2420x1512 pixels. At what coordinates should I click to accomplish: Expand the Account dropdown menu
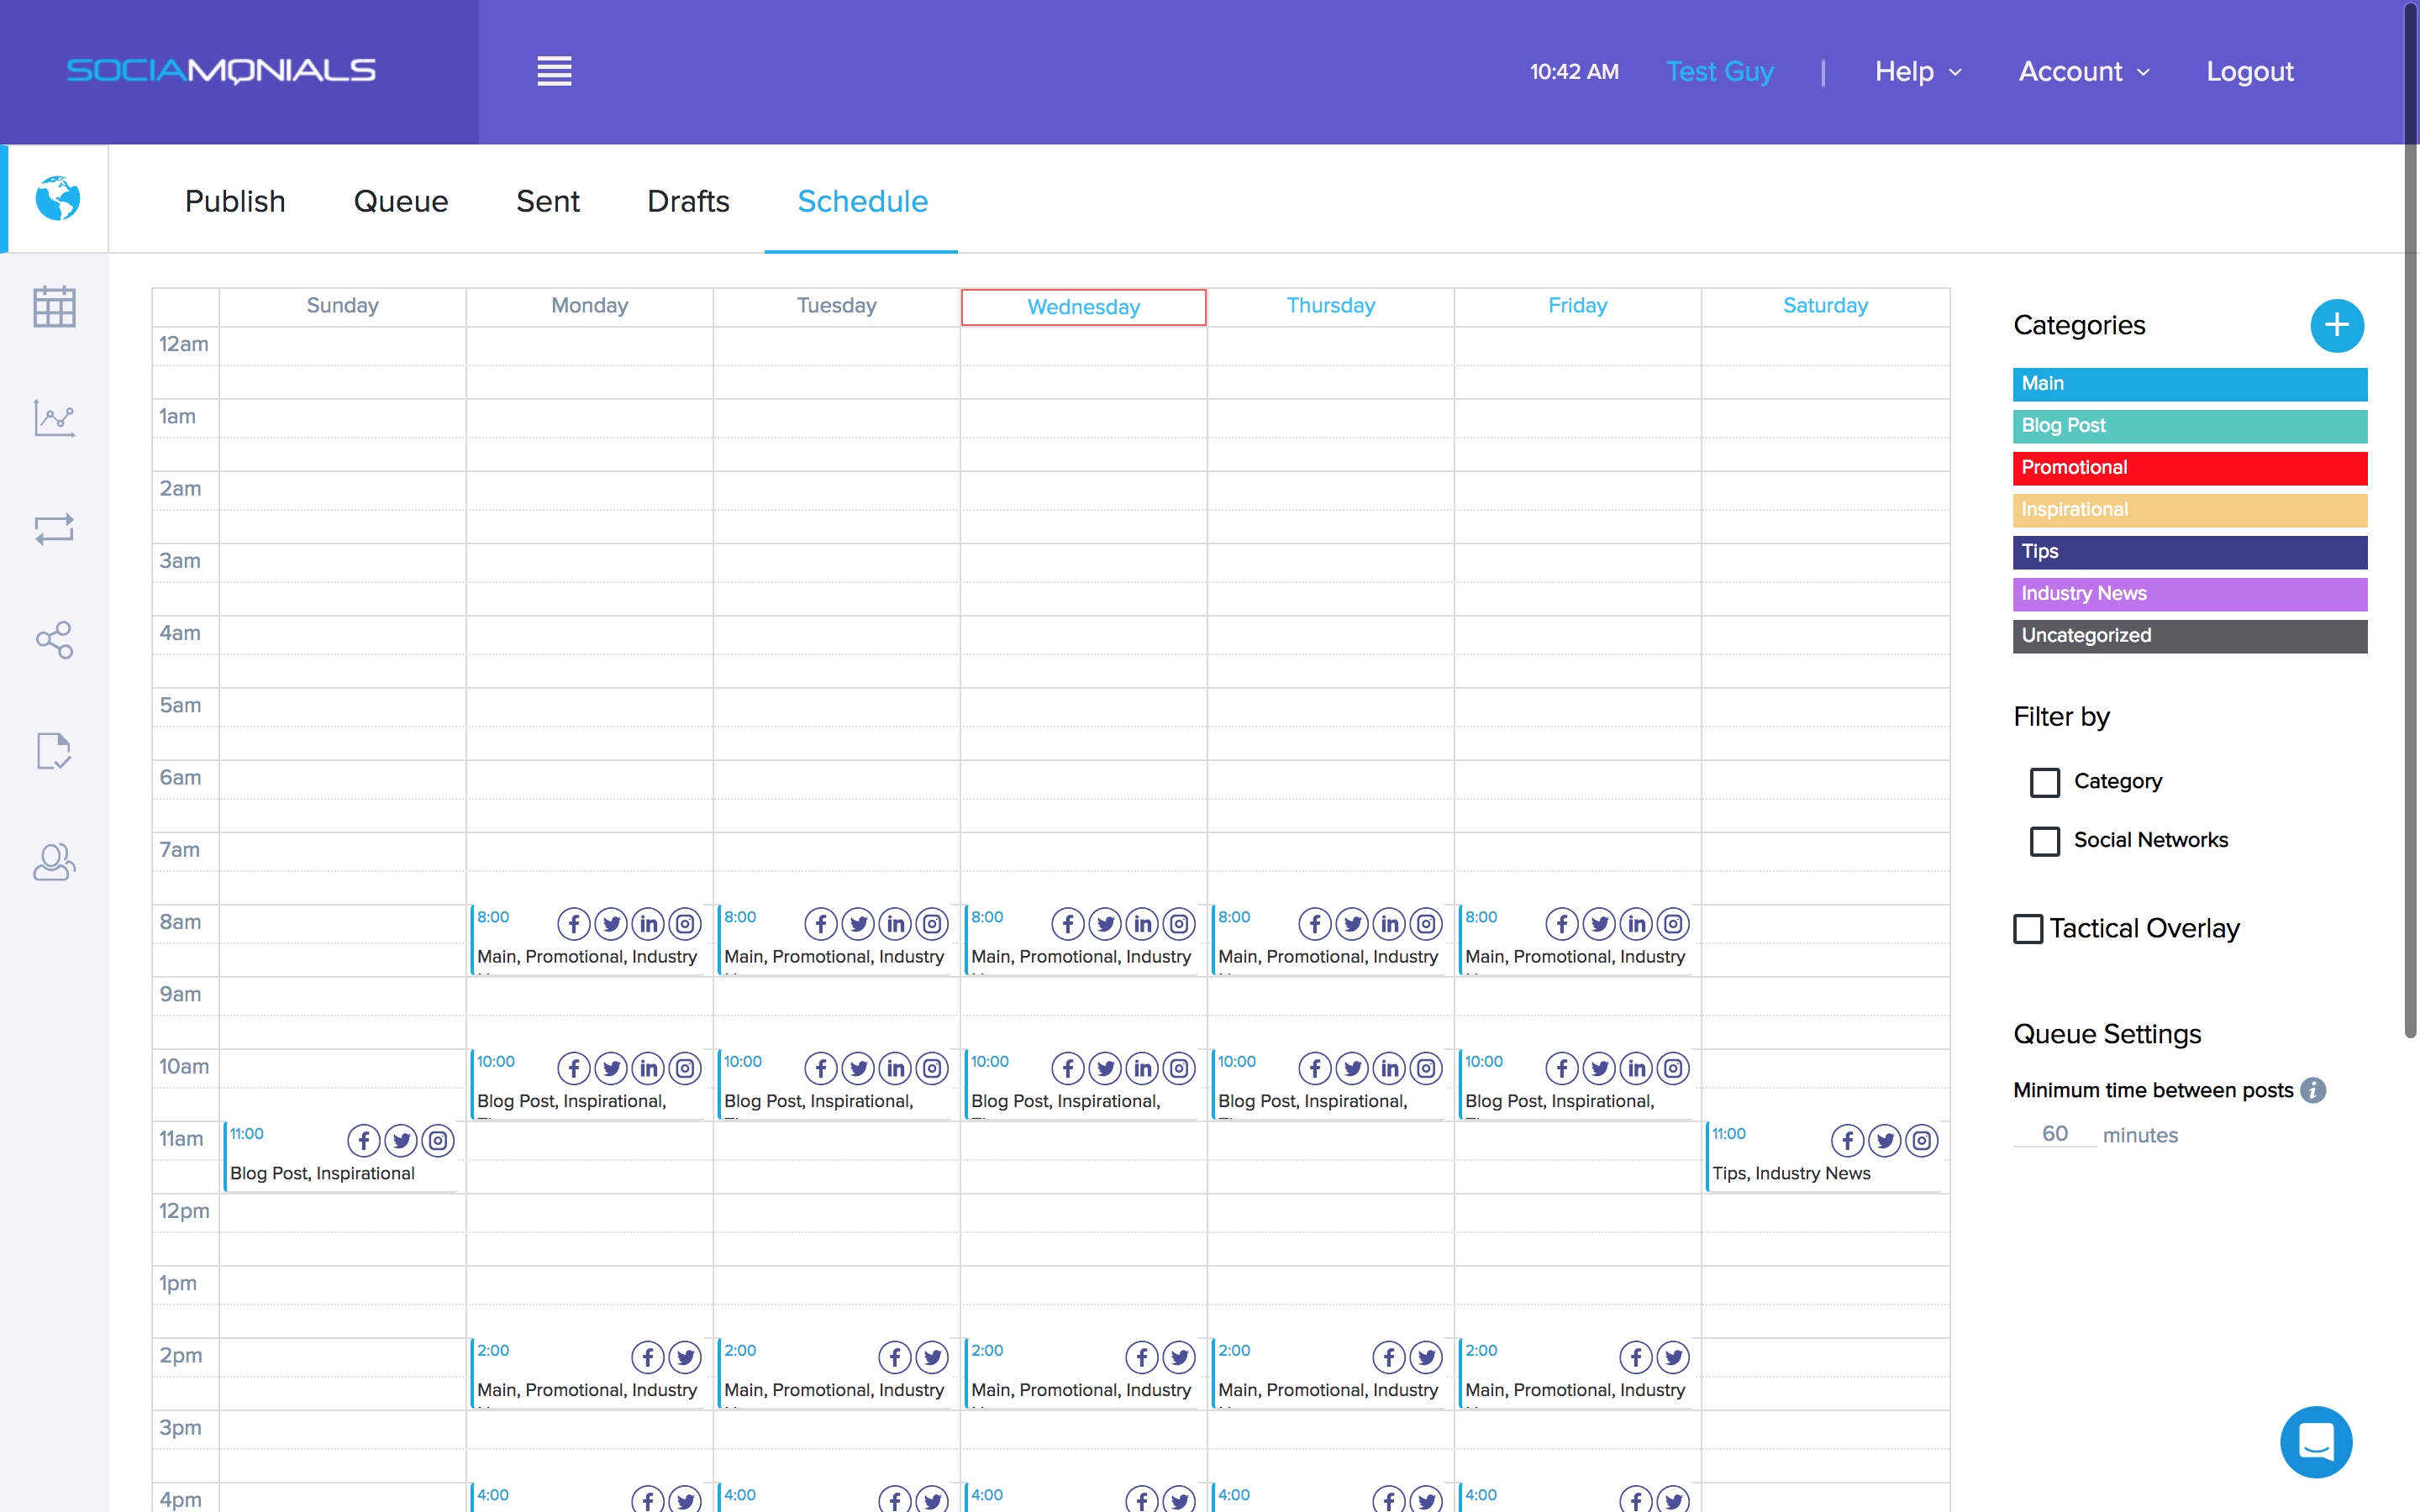coord(2083,72)
